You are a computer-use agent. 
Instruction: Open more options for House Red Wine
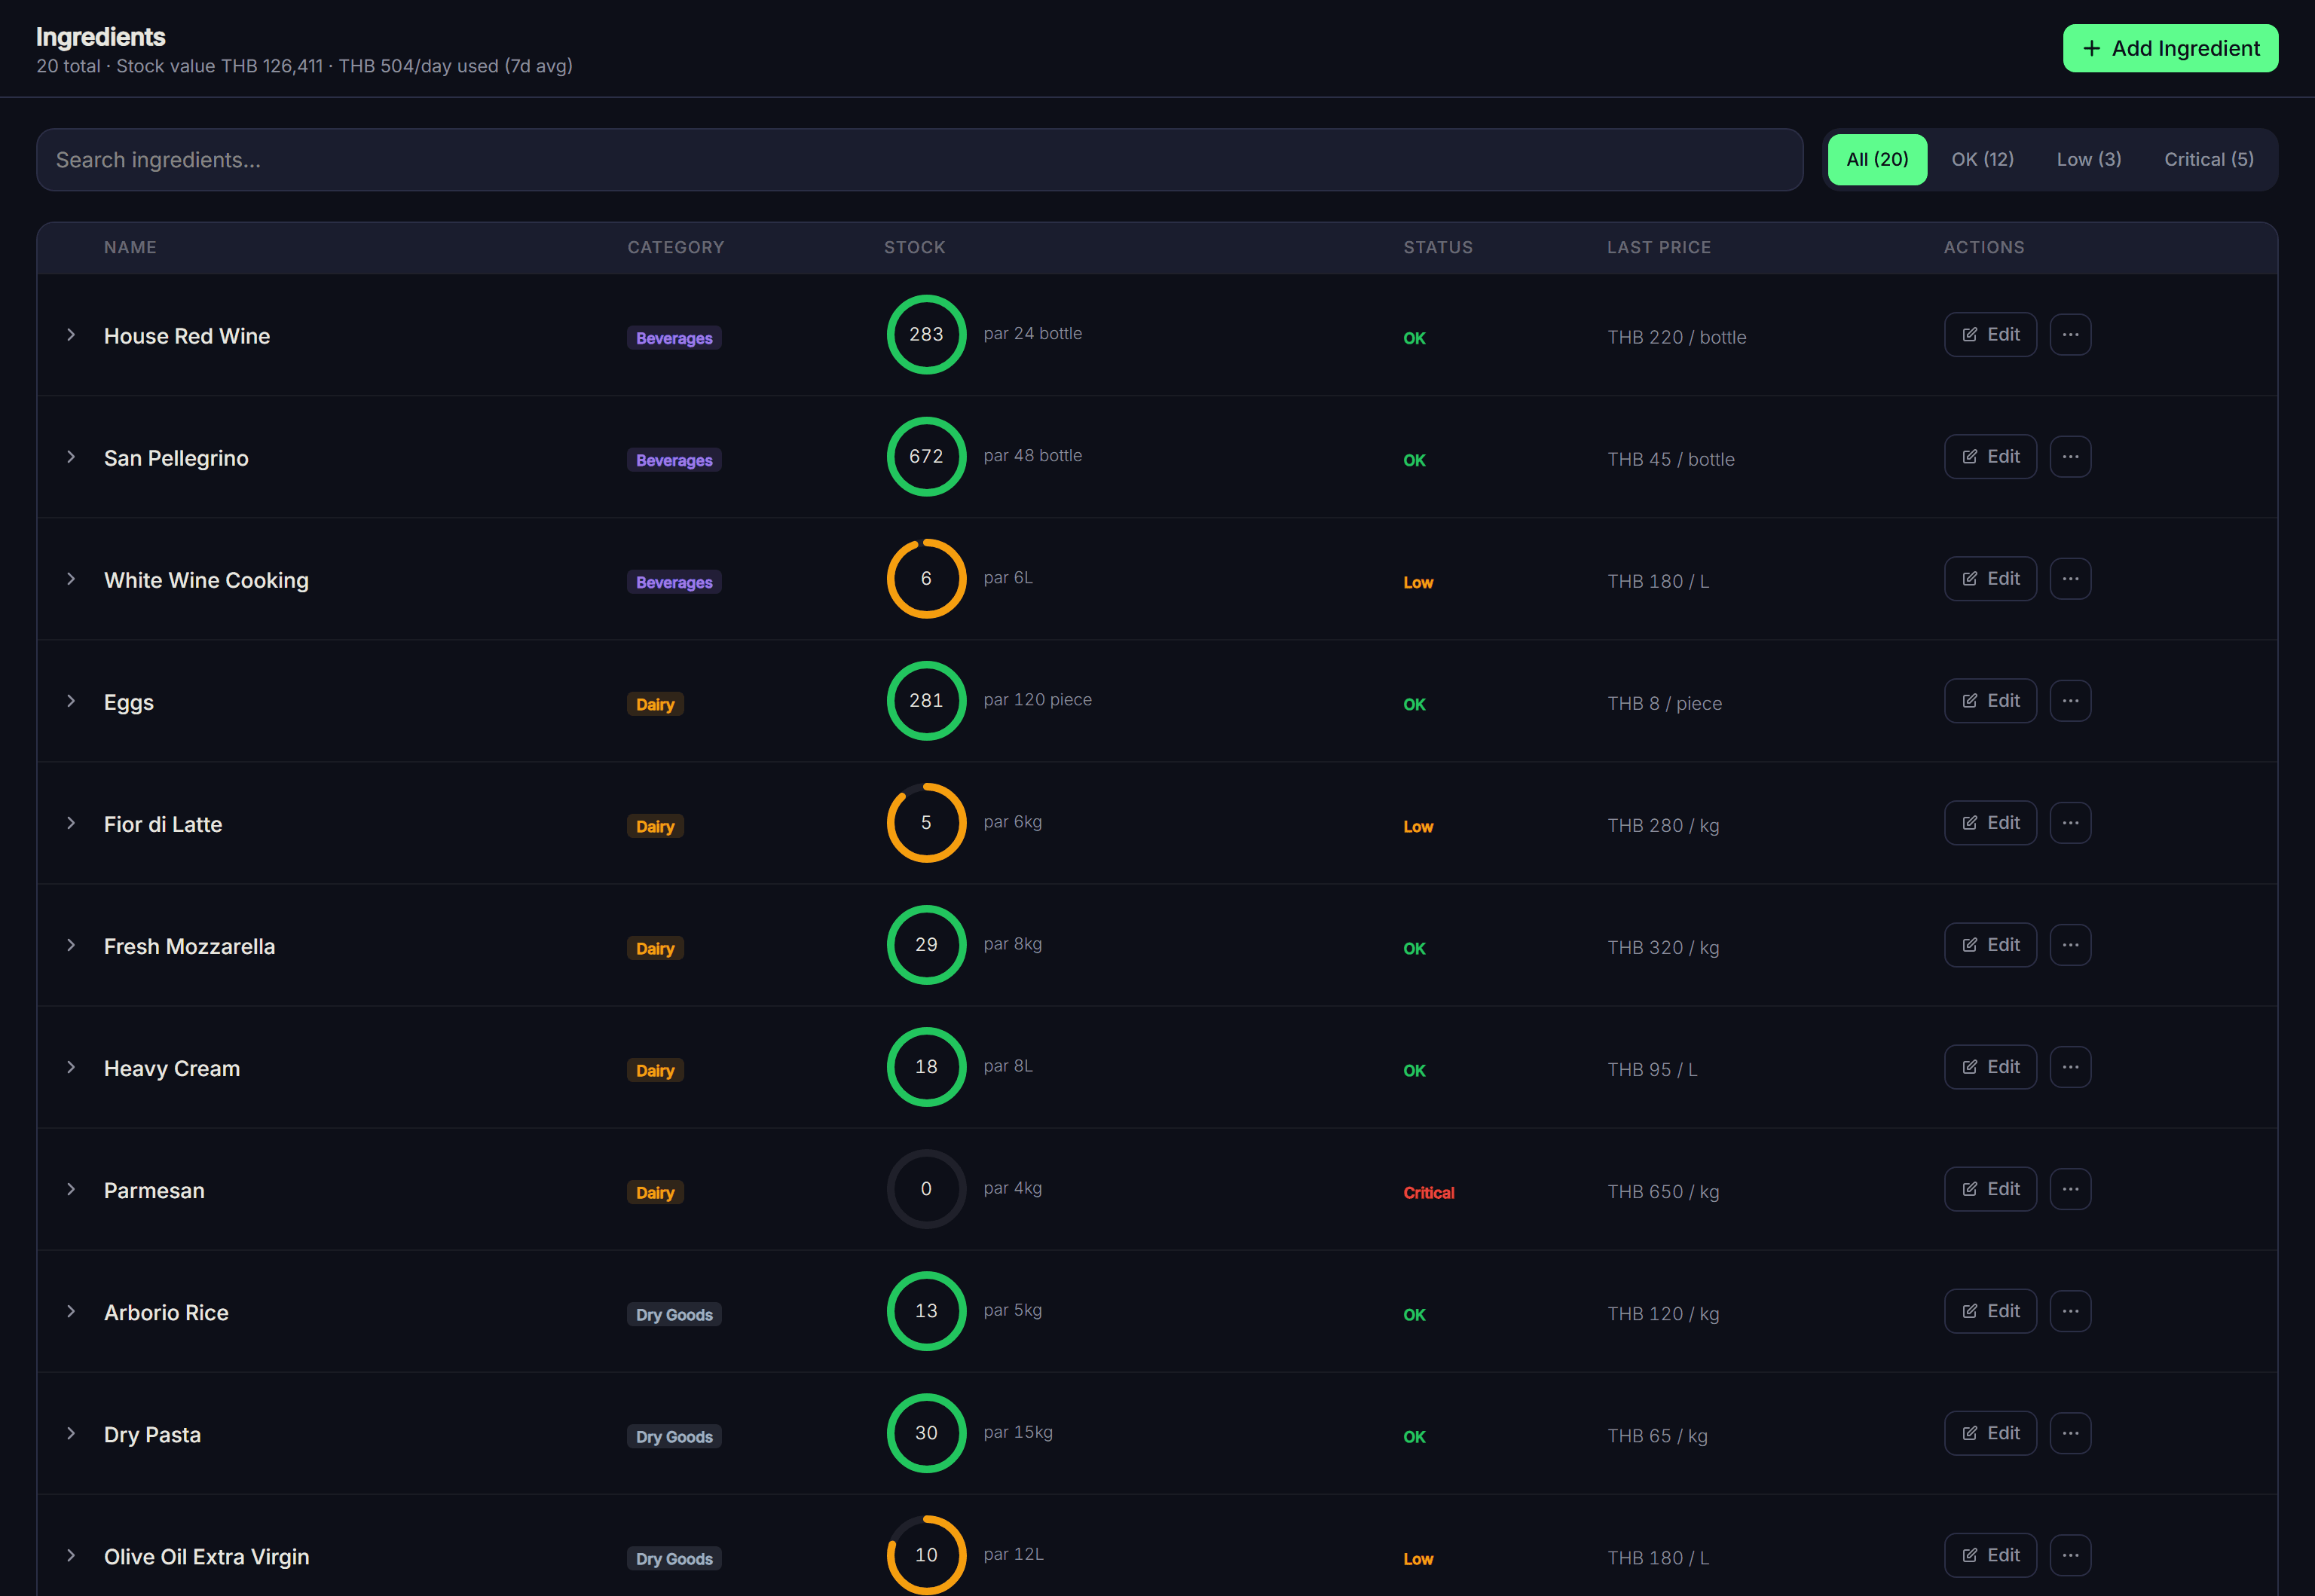(x=2070, y=335)
